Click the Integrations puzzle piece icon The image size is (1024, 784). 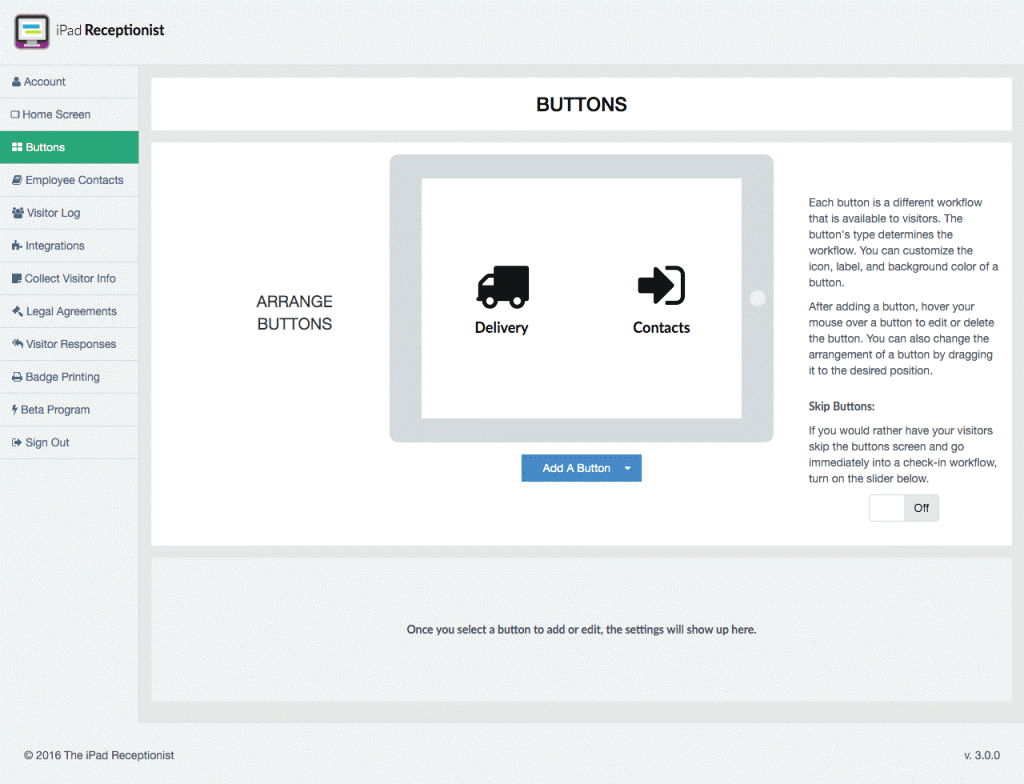17,246
